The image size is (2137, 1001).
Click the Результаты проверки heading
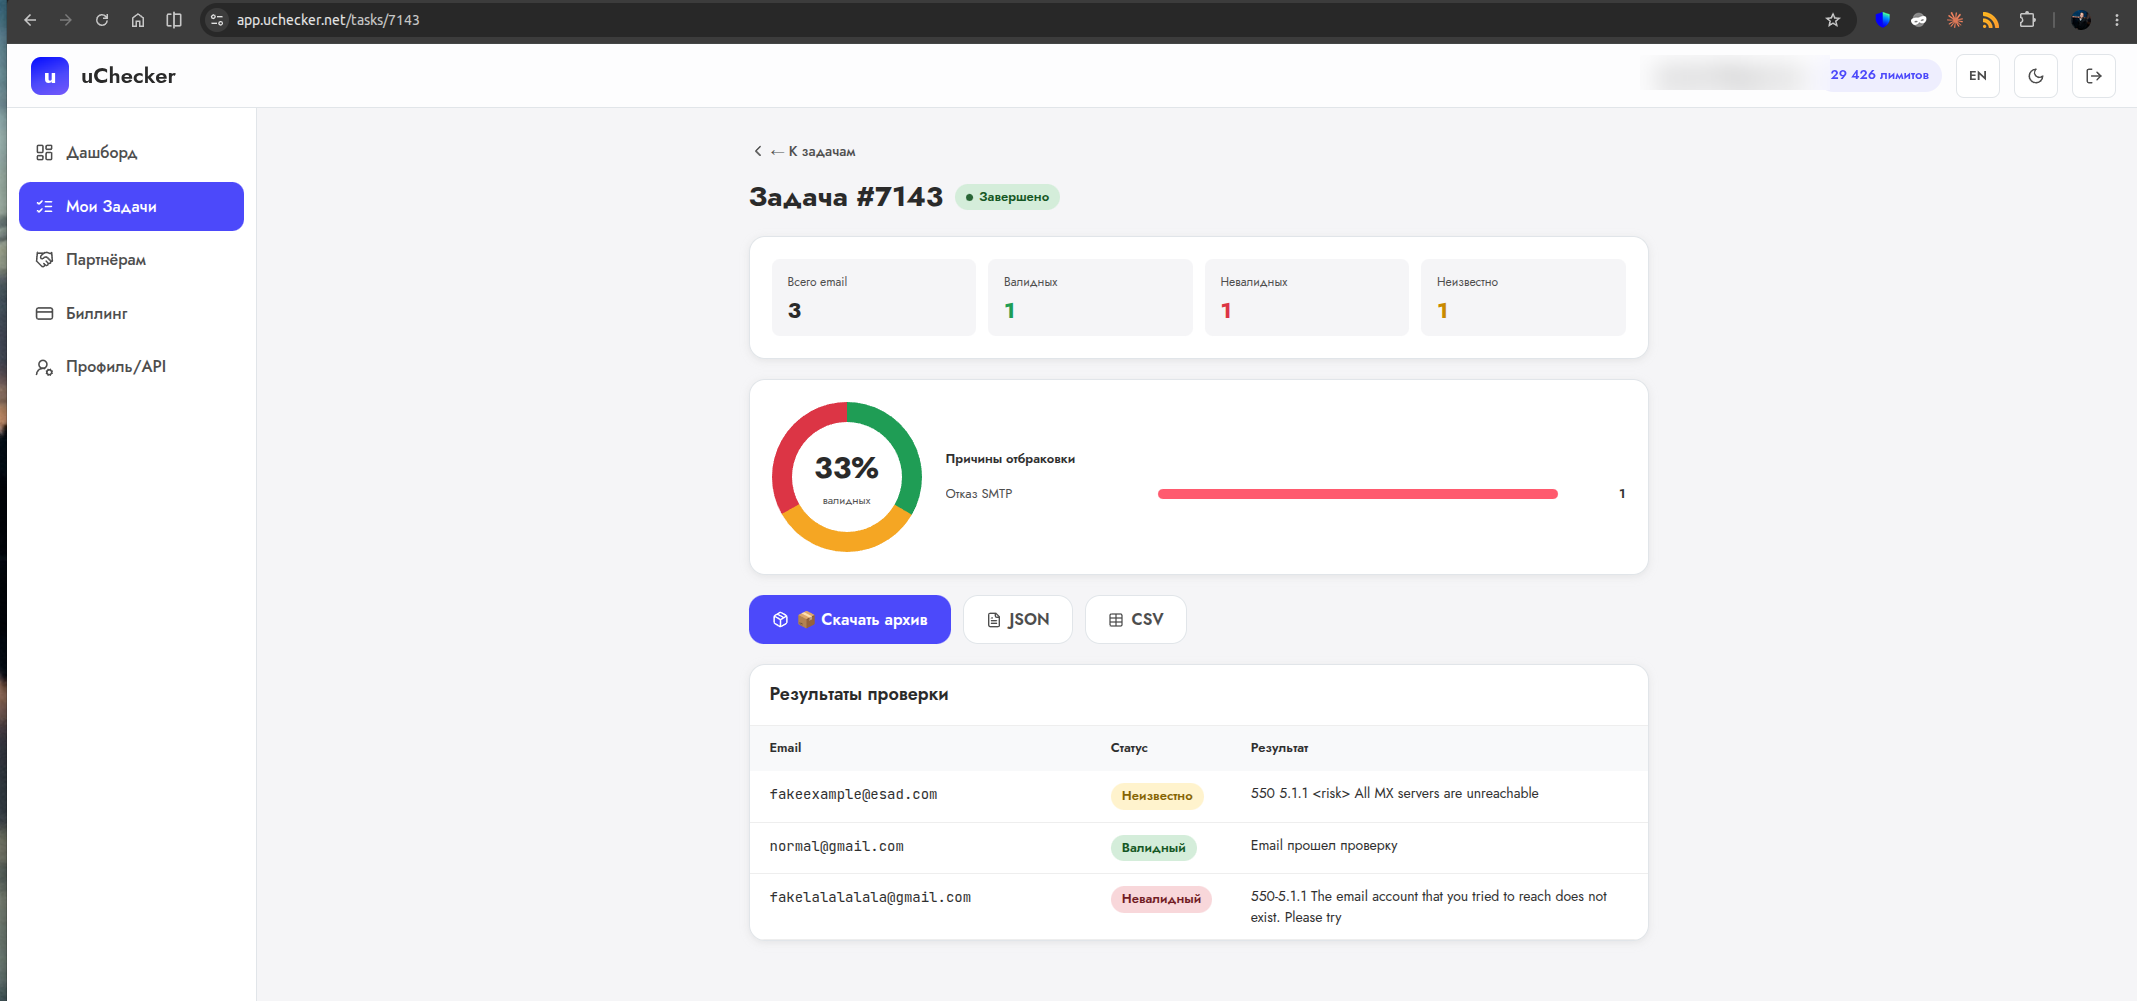point(859,694)
